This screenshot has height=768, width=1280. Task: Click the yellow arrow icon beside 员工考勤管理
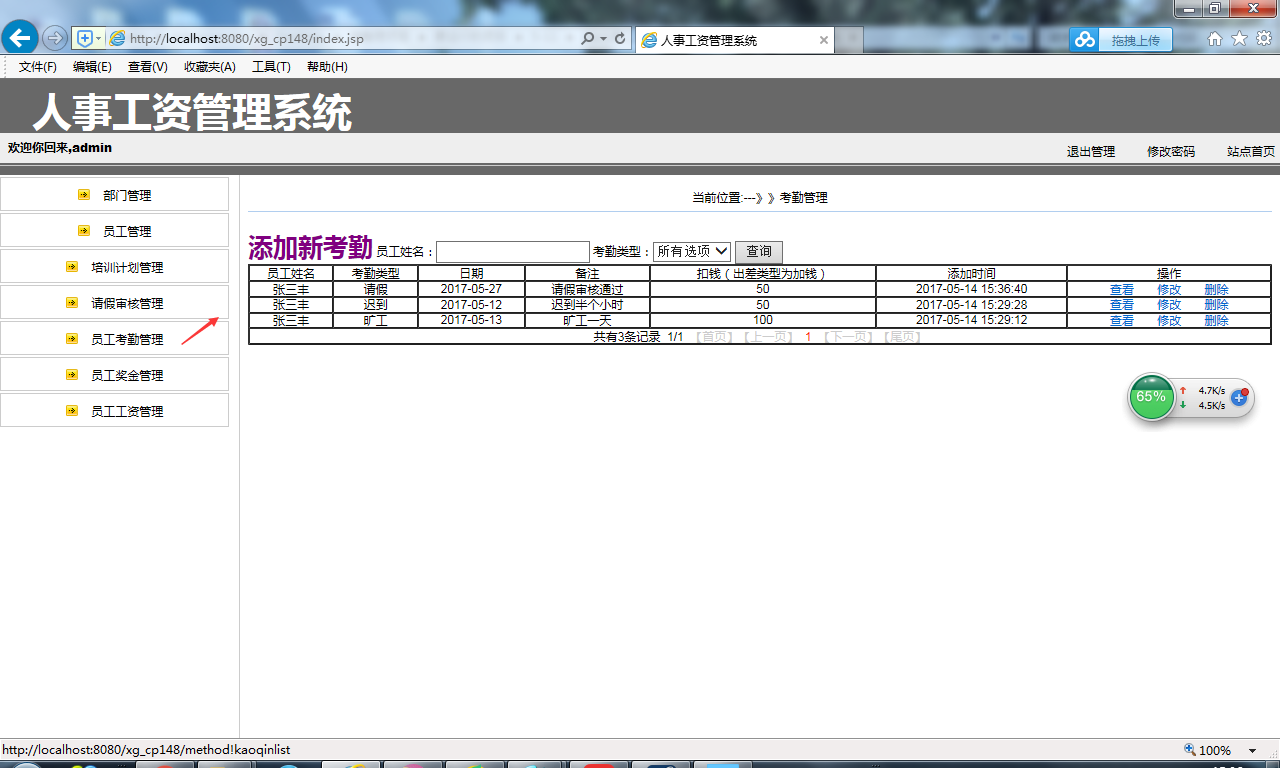point(72,339)
